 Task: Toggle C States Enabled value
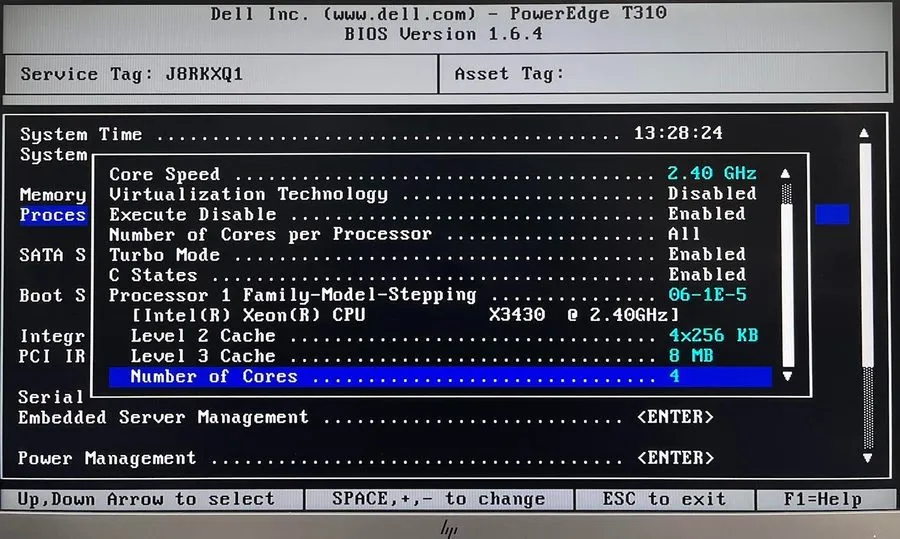pyautogui.click(x=707, y=274)
